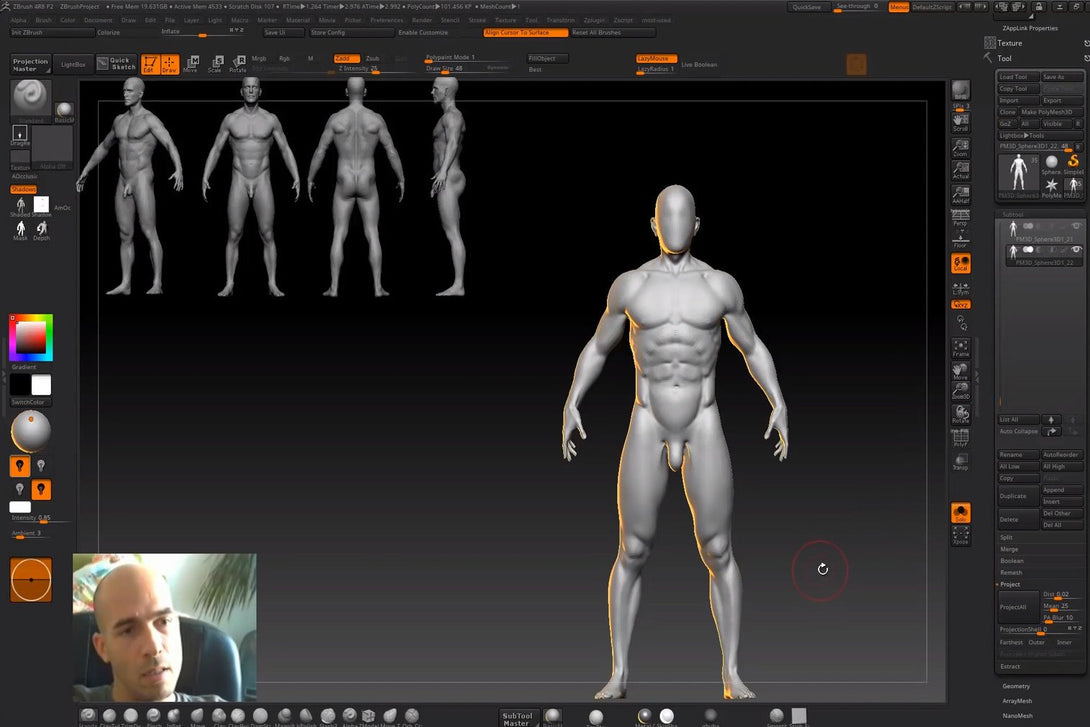
Task: Toggle LazyMouse on or off
Action: pos(656,58)
